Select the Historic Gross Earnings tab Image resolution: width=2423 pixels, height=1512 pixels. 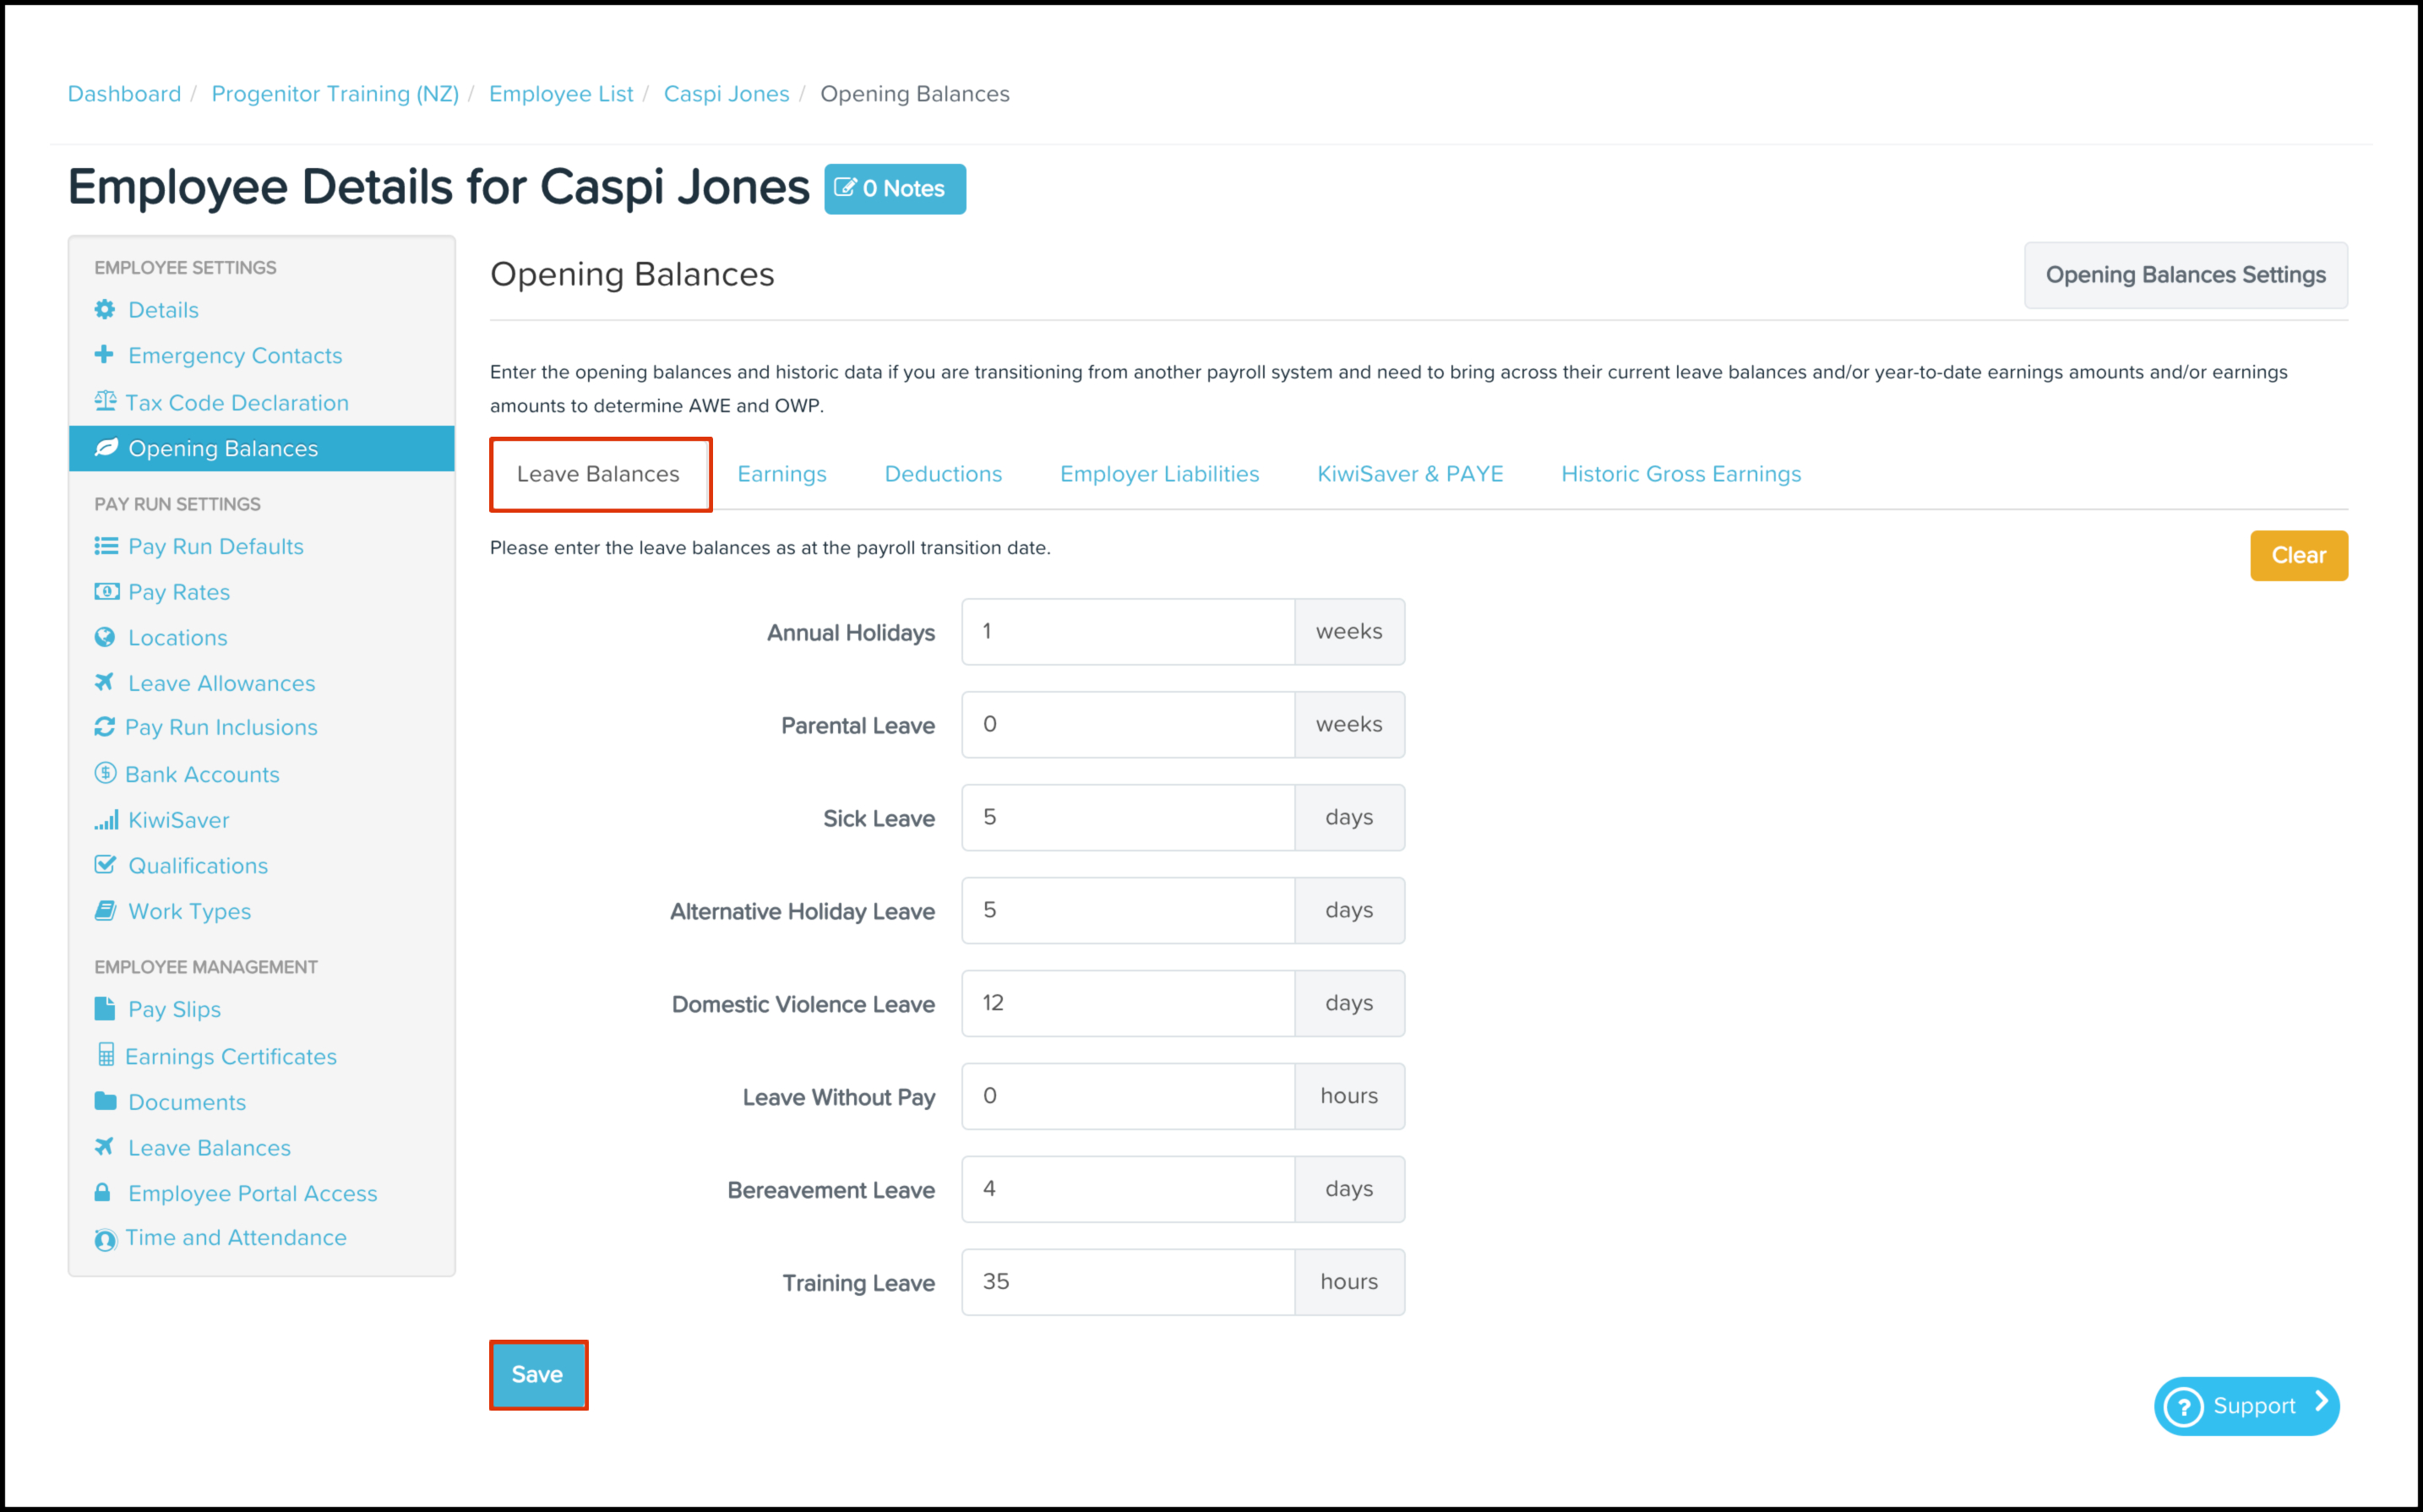tap(1680, 474)
